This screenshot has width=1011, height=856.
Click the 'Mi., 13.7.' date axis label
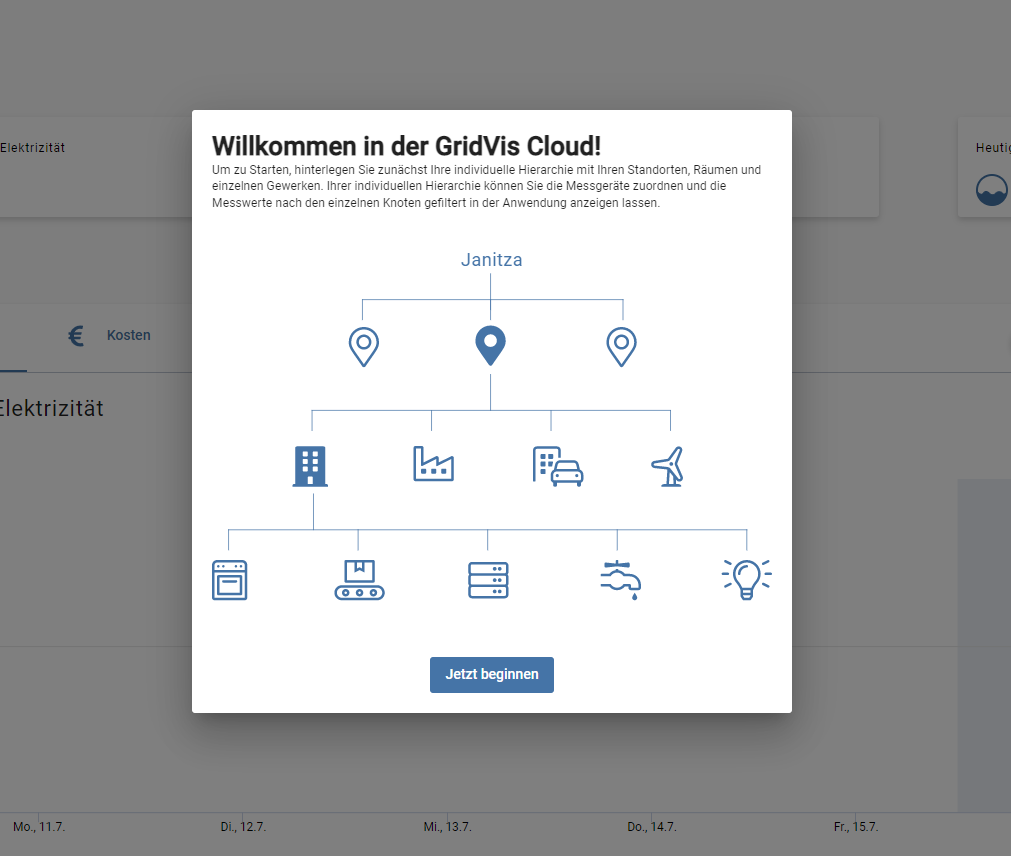[447, 827]
